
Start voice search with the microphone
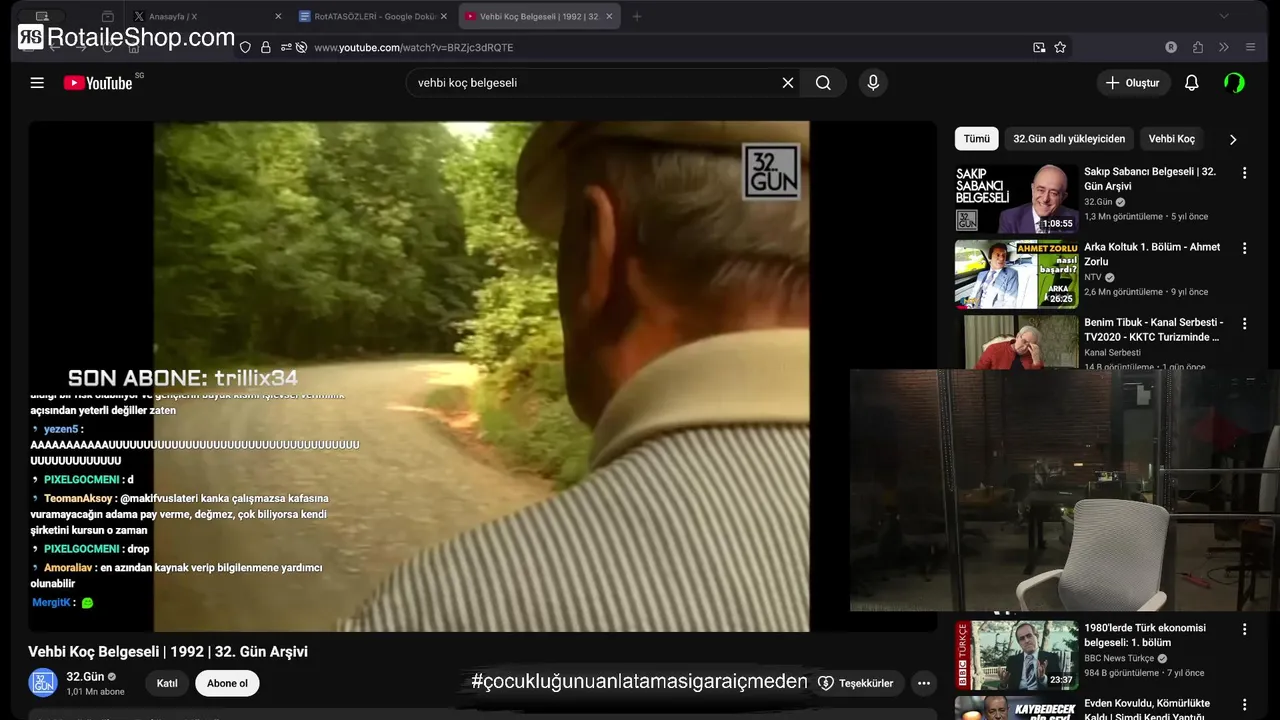coord(873,83)
